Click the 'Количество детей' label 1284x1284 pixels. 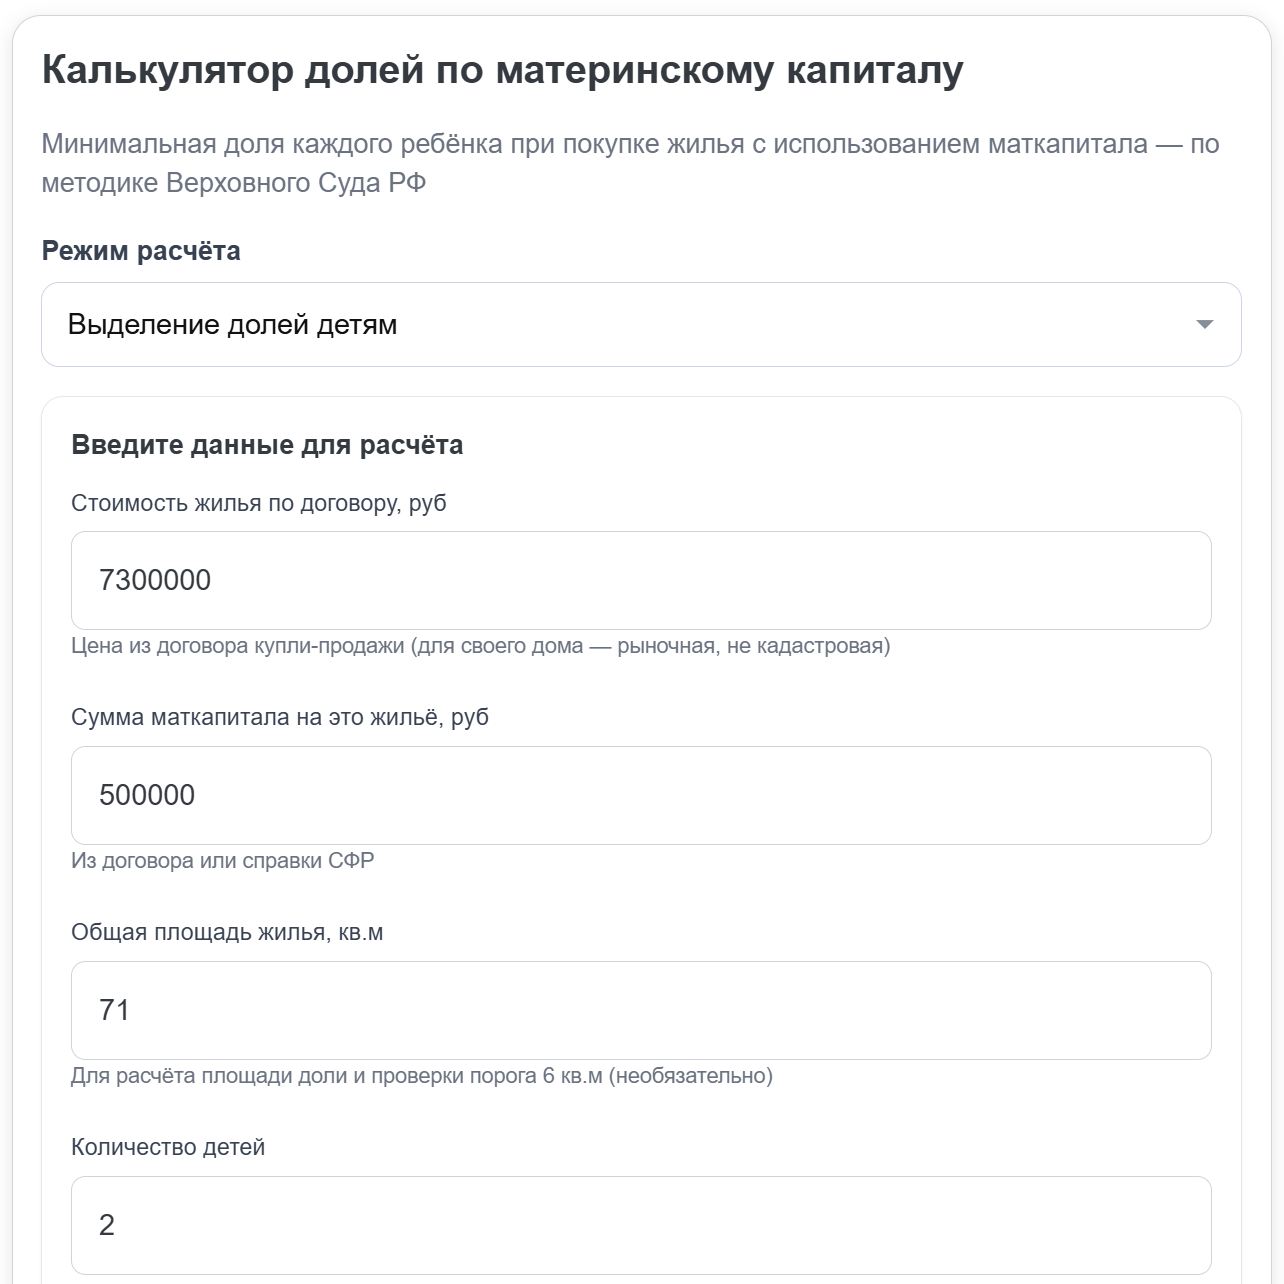168,1148
